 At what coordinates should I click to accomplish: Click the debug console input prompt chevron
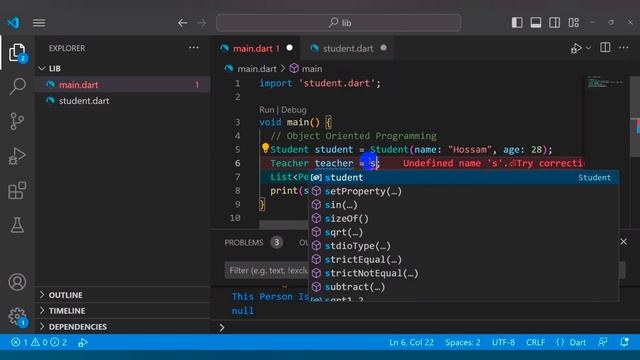click(222, 327)
